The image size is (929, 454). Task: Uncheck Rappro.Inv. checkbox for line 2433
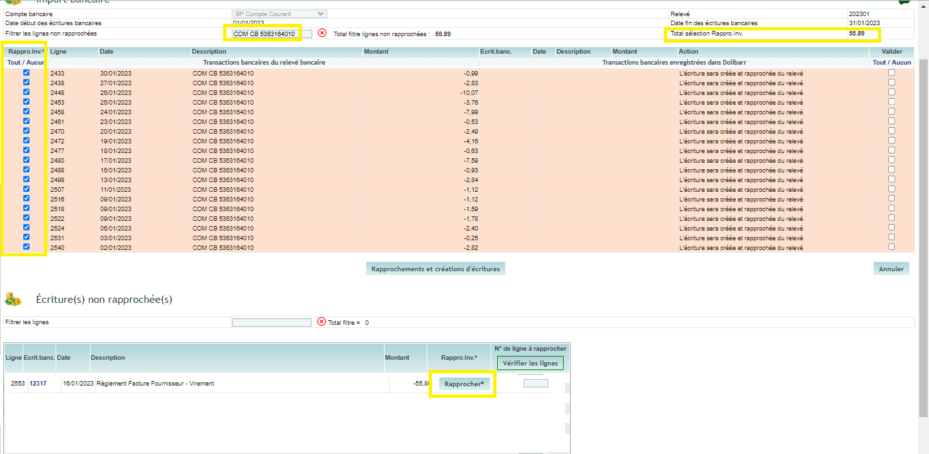point(26,72)
